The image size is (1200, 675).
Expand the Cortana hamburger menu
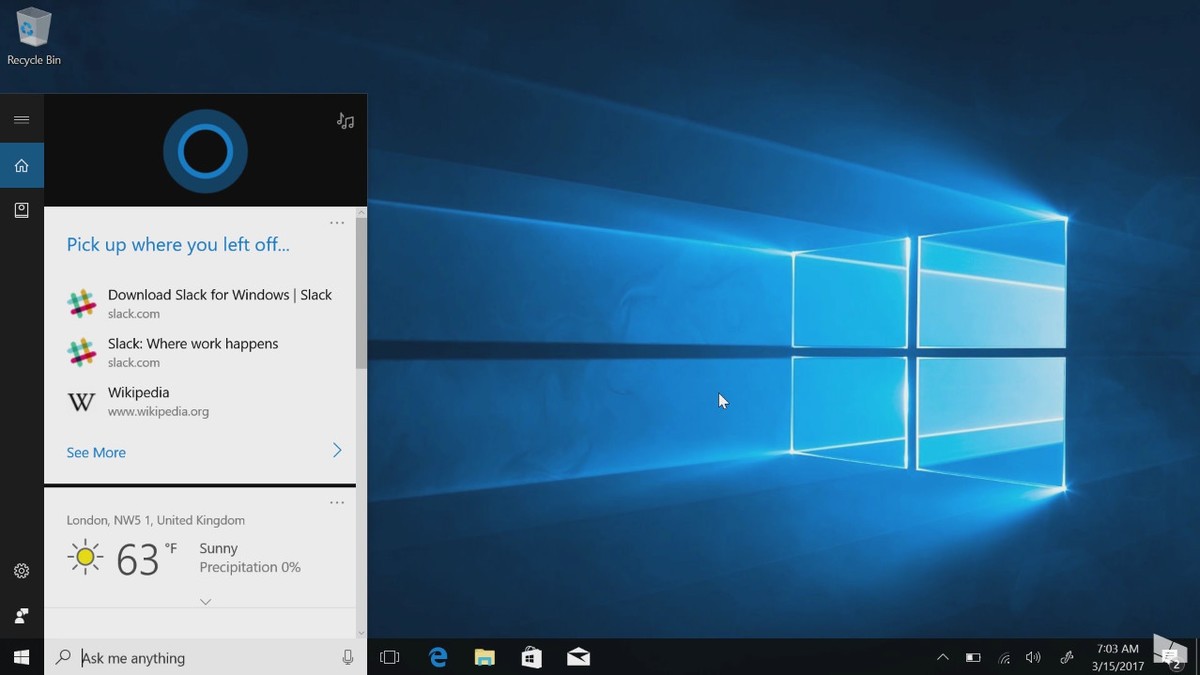click(21, 120)
